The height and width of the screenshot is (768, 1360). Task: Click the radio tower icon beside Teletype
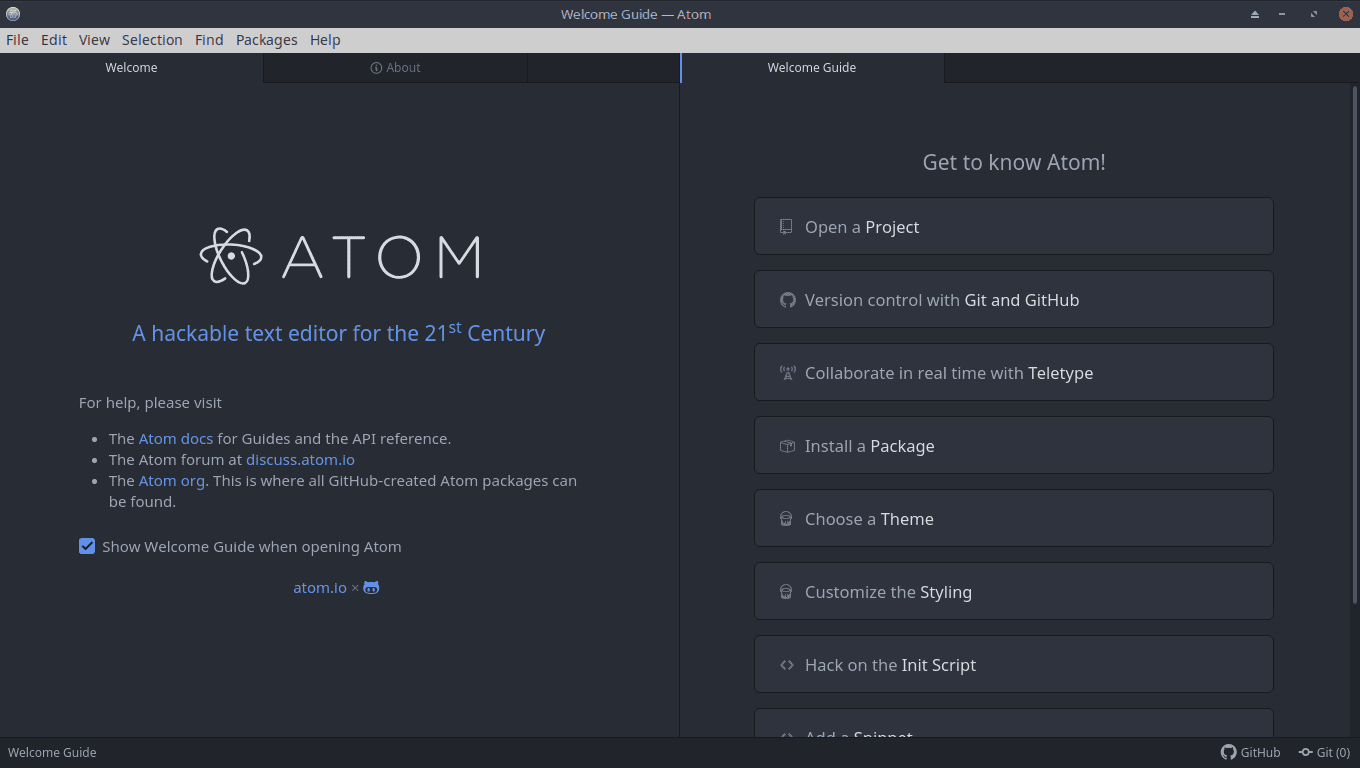[787, 373]
